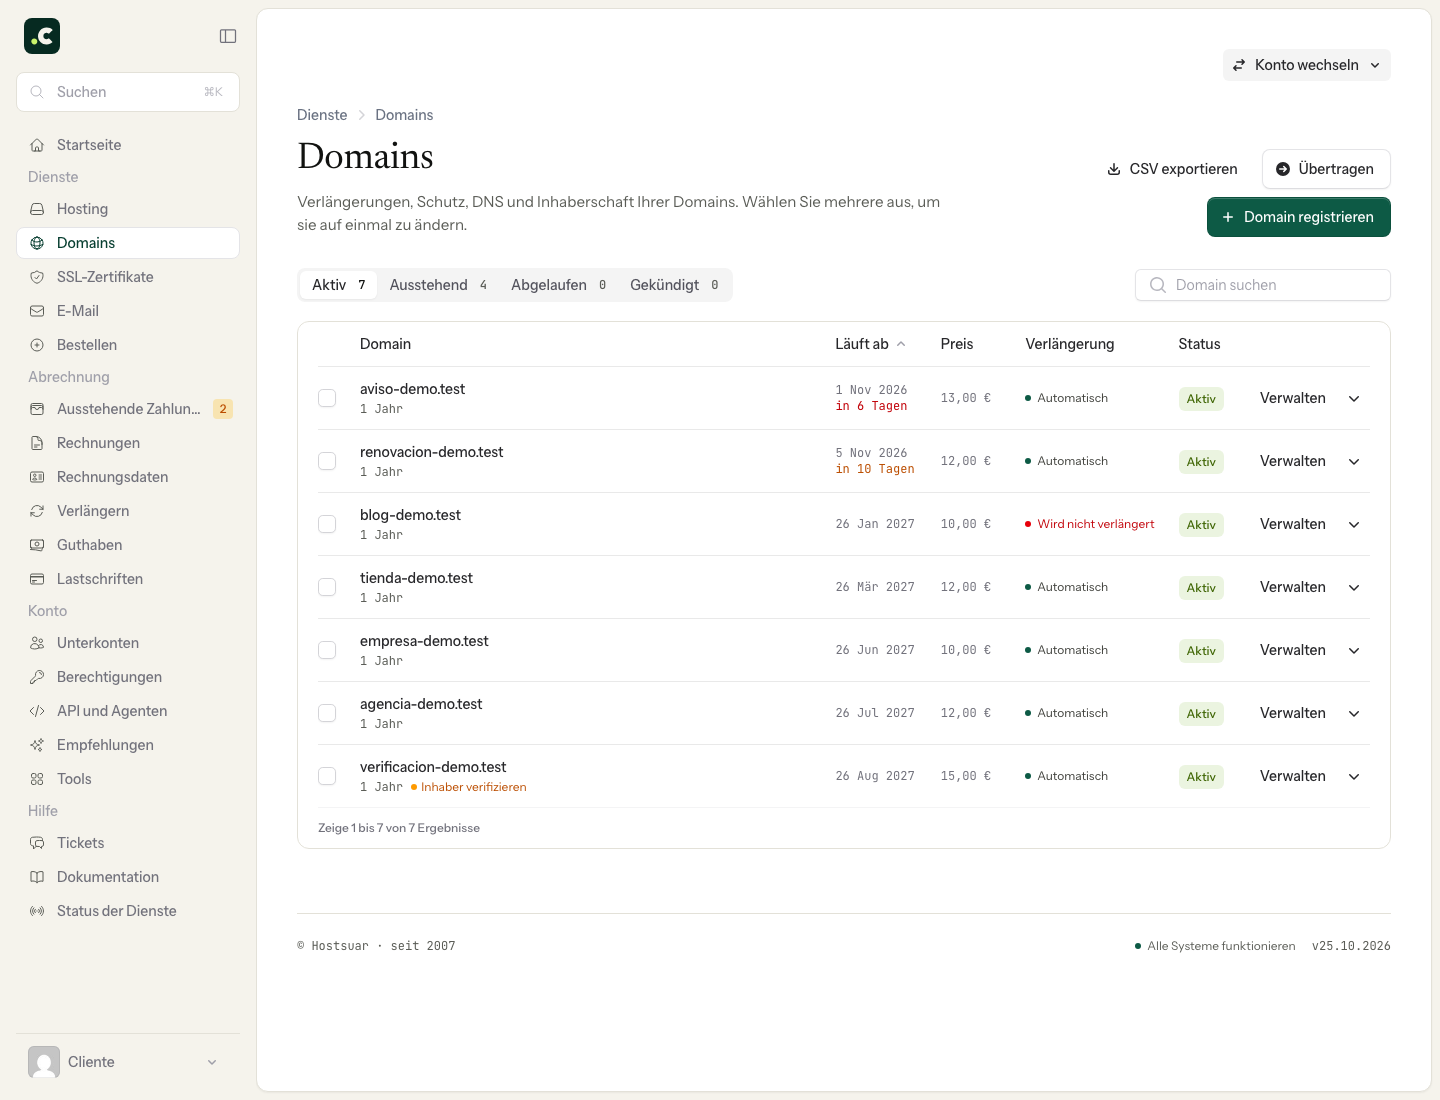Collapse the sidebar panel icon
1440x1100 pixels.
[x=228, y=36]
